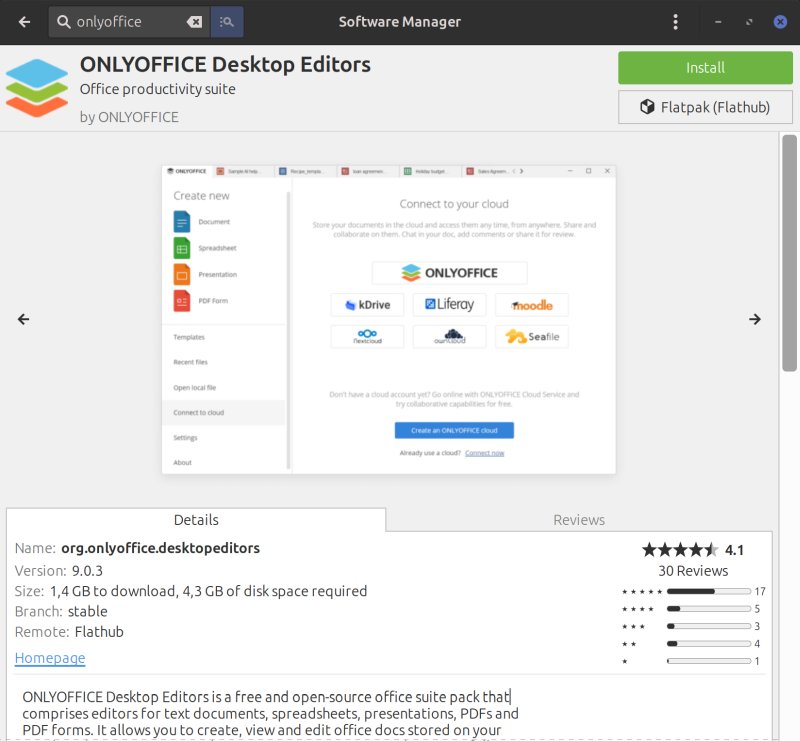The width and height of the screenshot is (800, 741).
Task: Show the previous screenshot
Action: pyautogui.click(x=23, y=319)
